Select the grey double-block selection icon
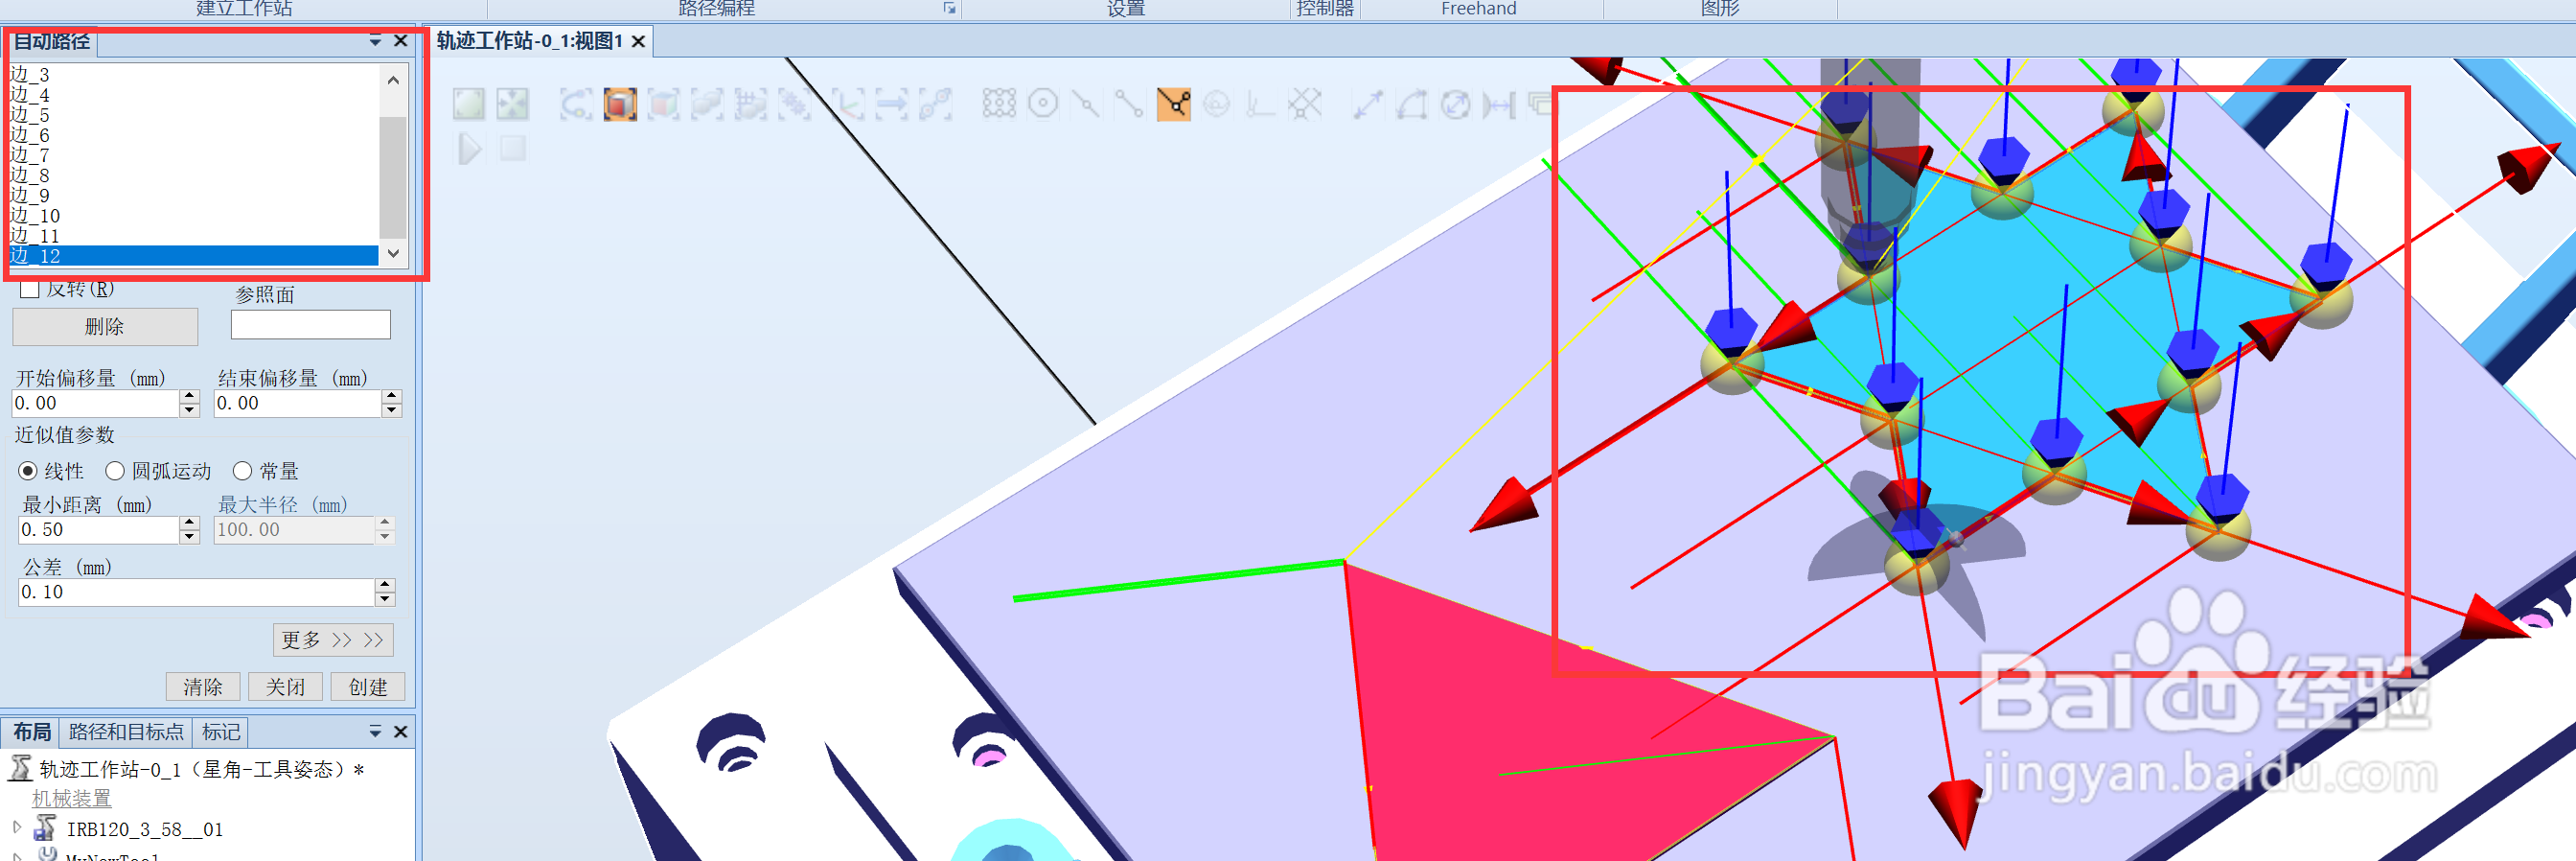 click(706, 104)
